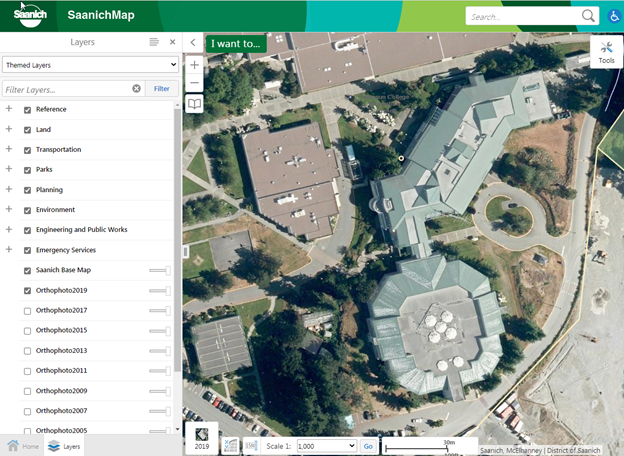Adjust Orthophoto2013 opacity slider
The height and width of the screenshot is (456, 624).
point(160,351)
